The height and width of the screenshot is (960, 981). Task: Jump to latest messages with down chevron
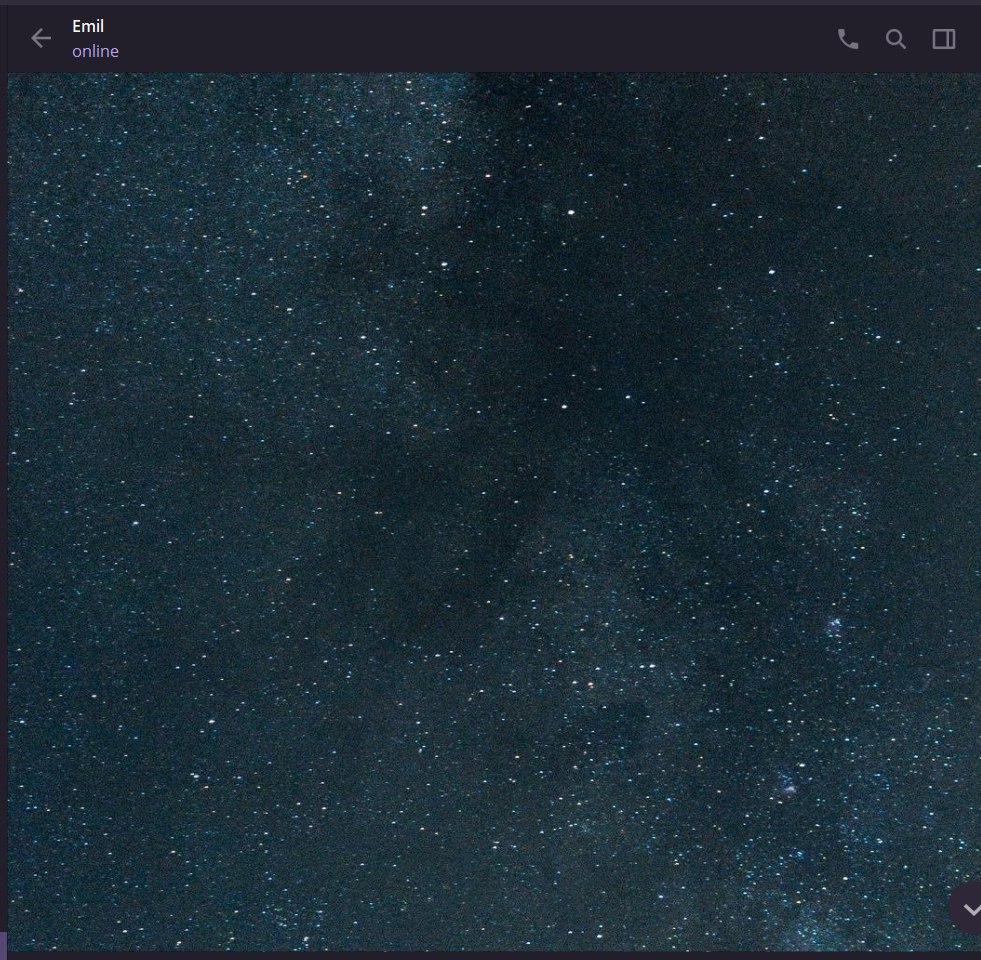[x=968, y=908]
